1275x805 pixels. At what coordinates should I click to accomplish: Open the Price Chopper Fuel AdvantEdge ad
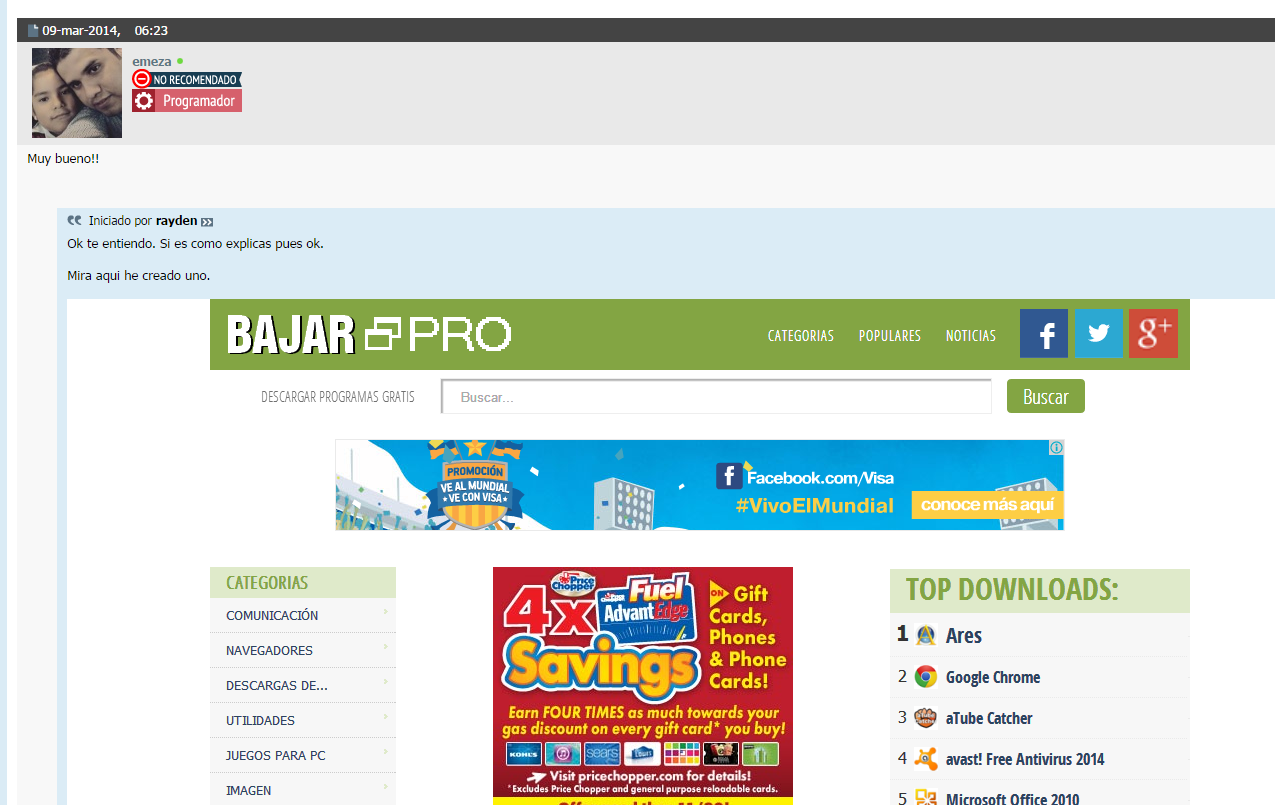pyautogui.click(x=643, y=686)
